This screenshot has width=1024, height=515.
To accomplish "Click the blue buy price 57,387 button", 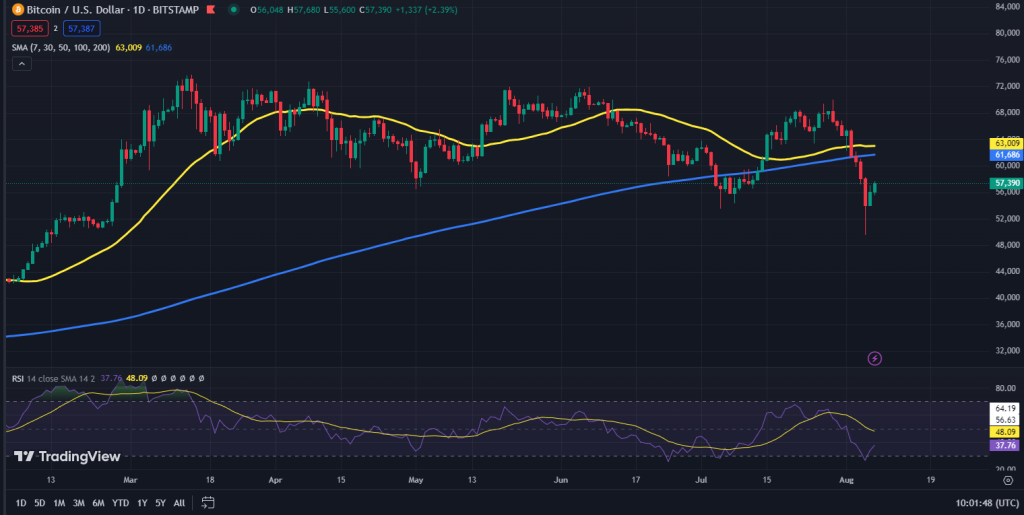I will tap(82, 29).
